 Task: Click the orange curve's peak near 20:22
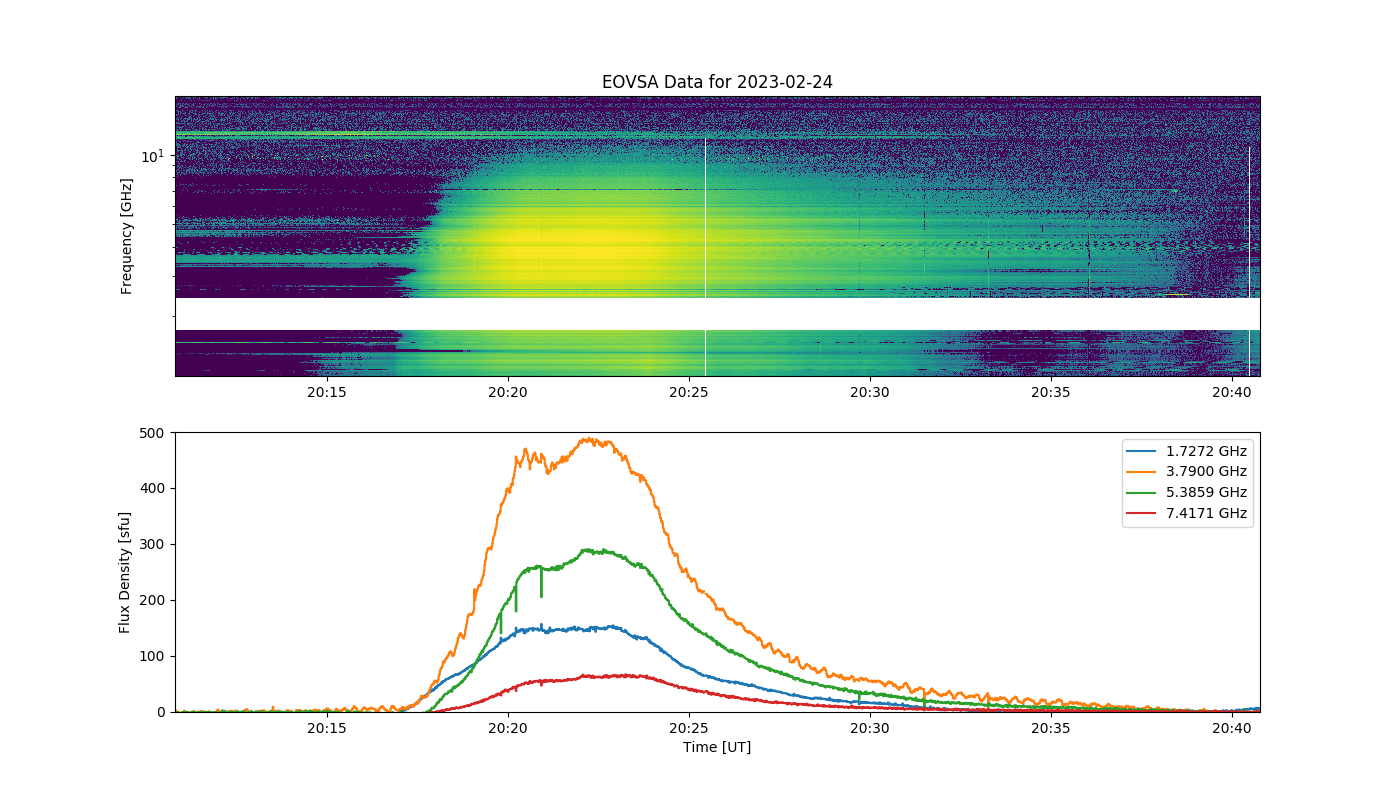pos(590,439)
